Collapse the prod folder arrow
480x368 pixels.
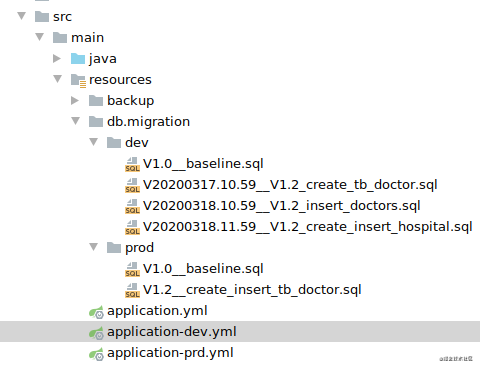tap(94, 247)
